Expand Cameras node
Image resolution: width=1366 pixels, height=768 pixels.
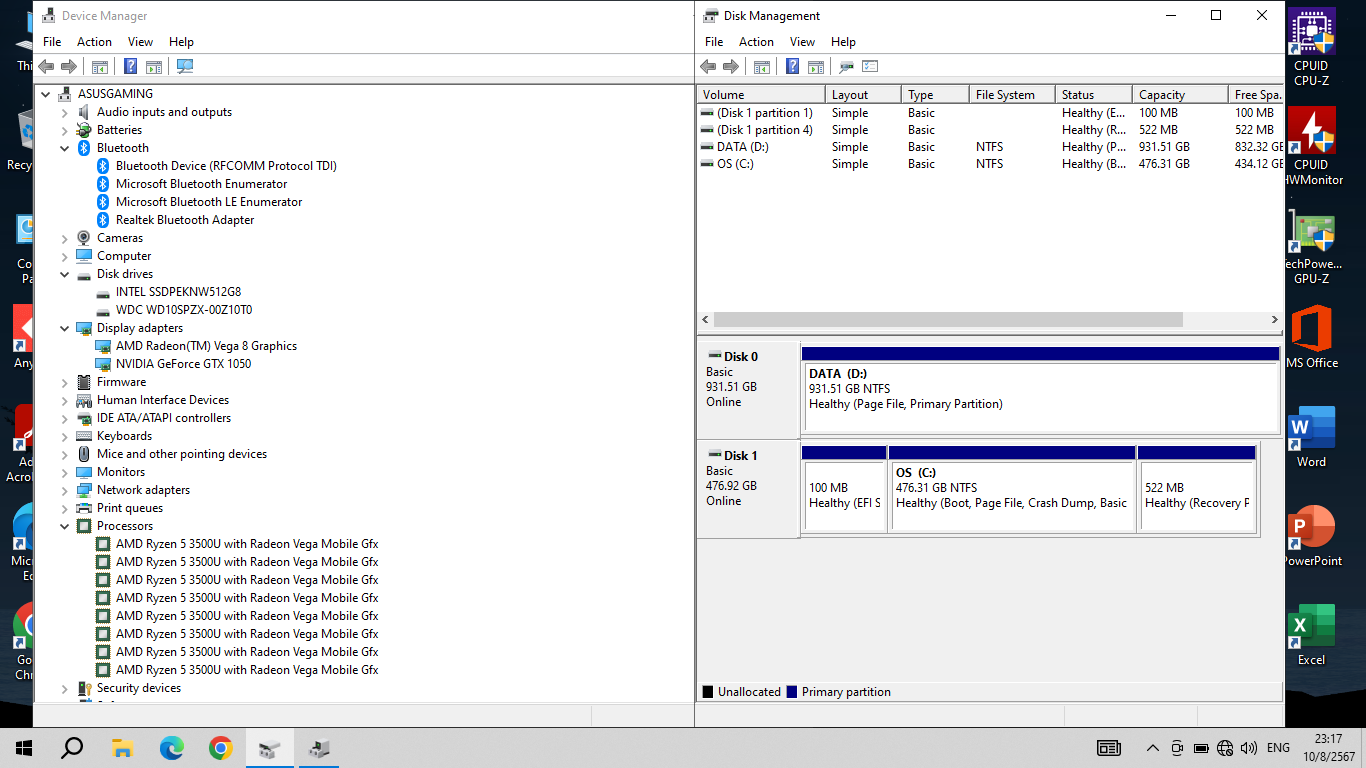coord(65,238)
